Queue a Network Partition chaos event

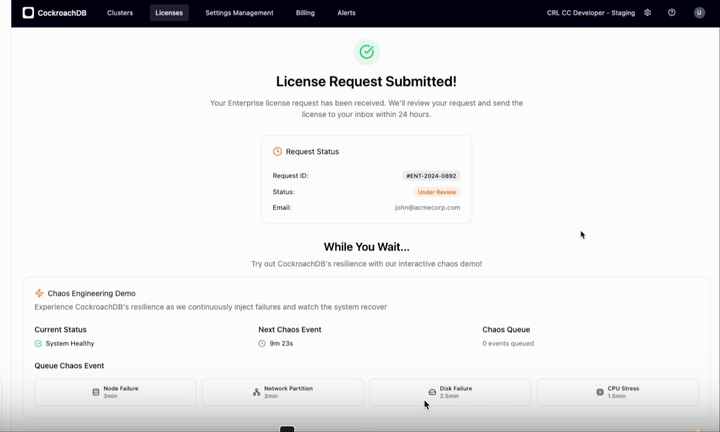[x=283, y=392]
